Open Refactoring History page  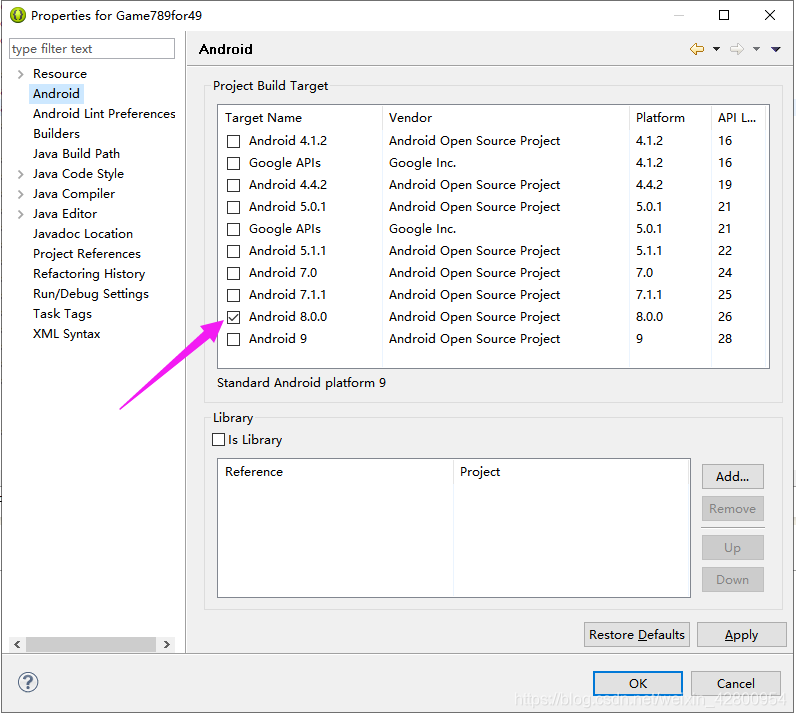click(x=89, y=274)
